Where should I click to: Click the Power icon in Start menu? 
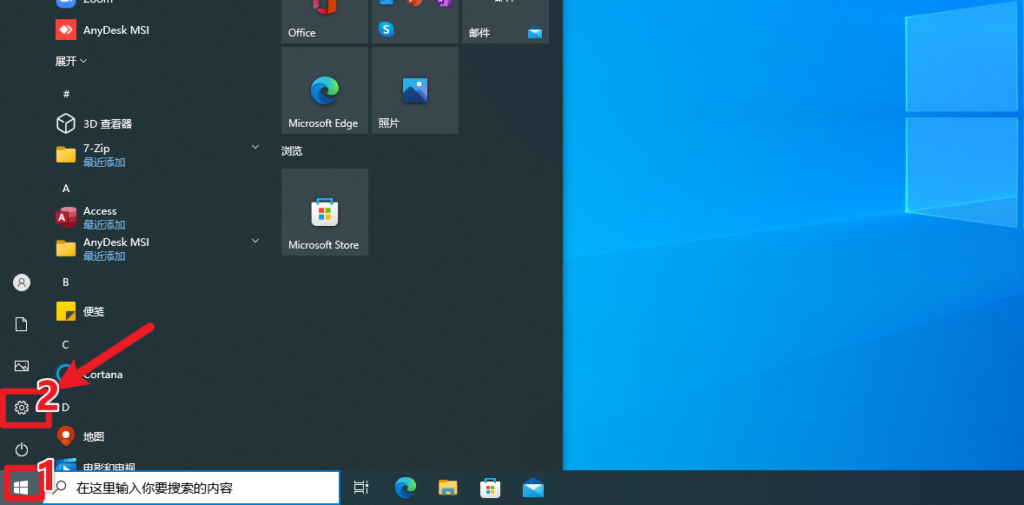(21, 450)
